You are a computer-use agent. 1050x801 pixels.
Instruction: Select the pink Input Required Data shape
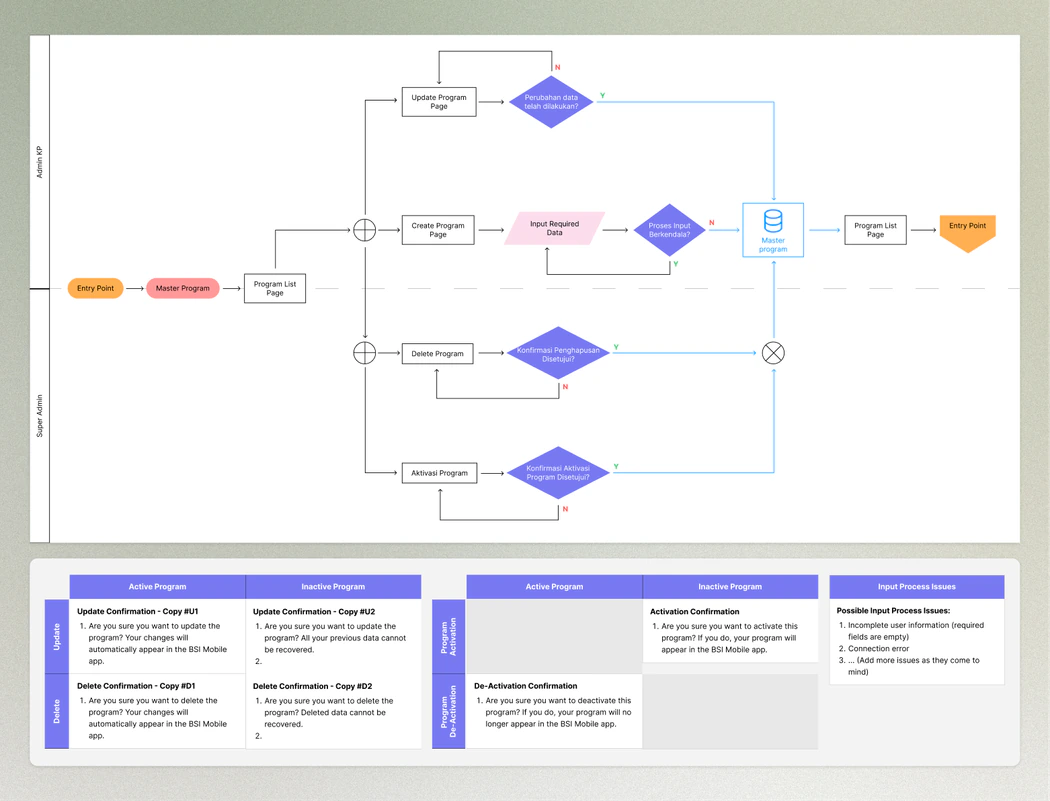click(x=554, y=228)
